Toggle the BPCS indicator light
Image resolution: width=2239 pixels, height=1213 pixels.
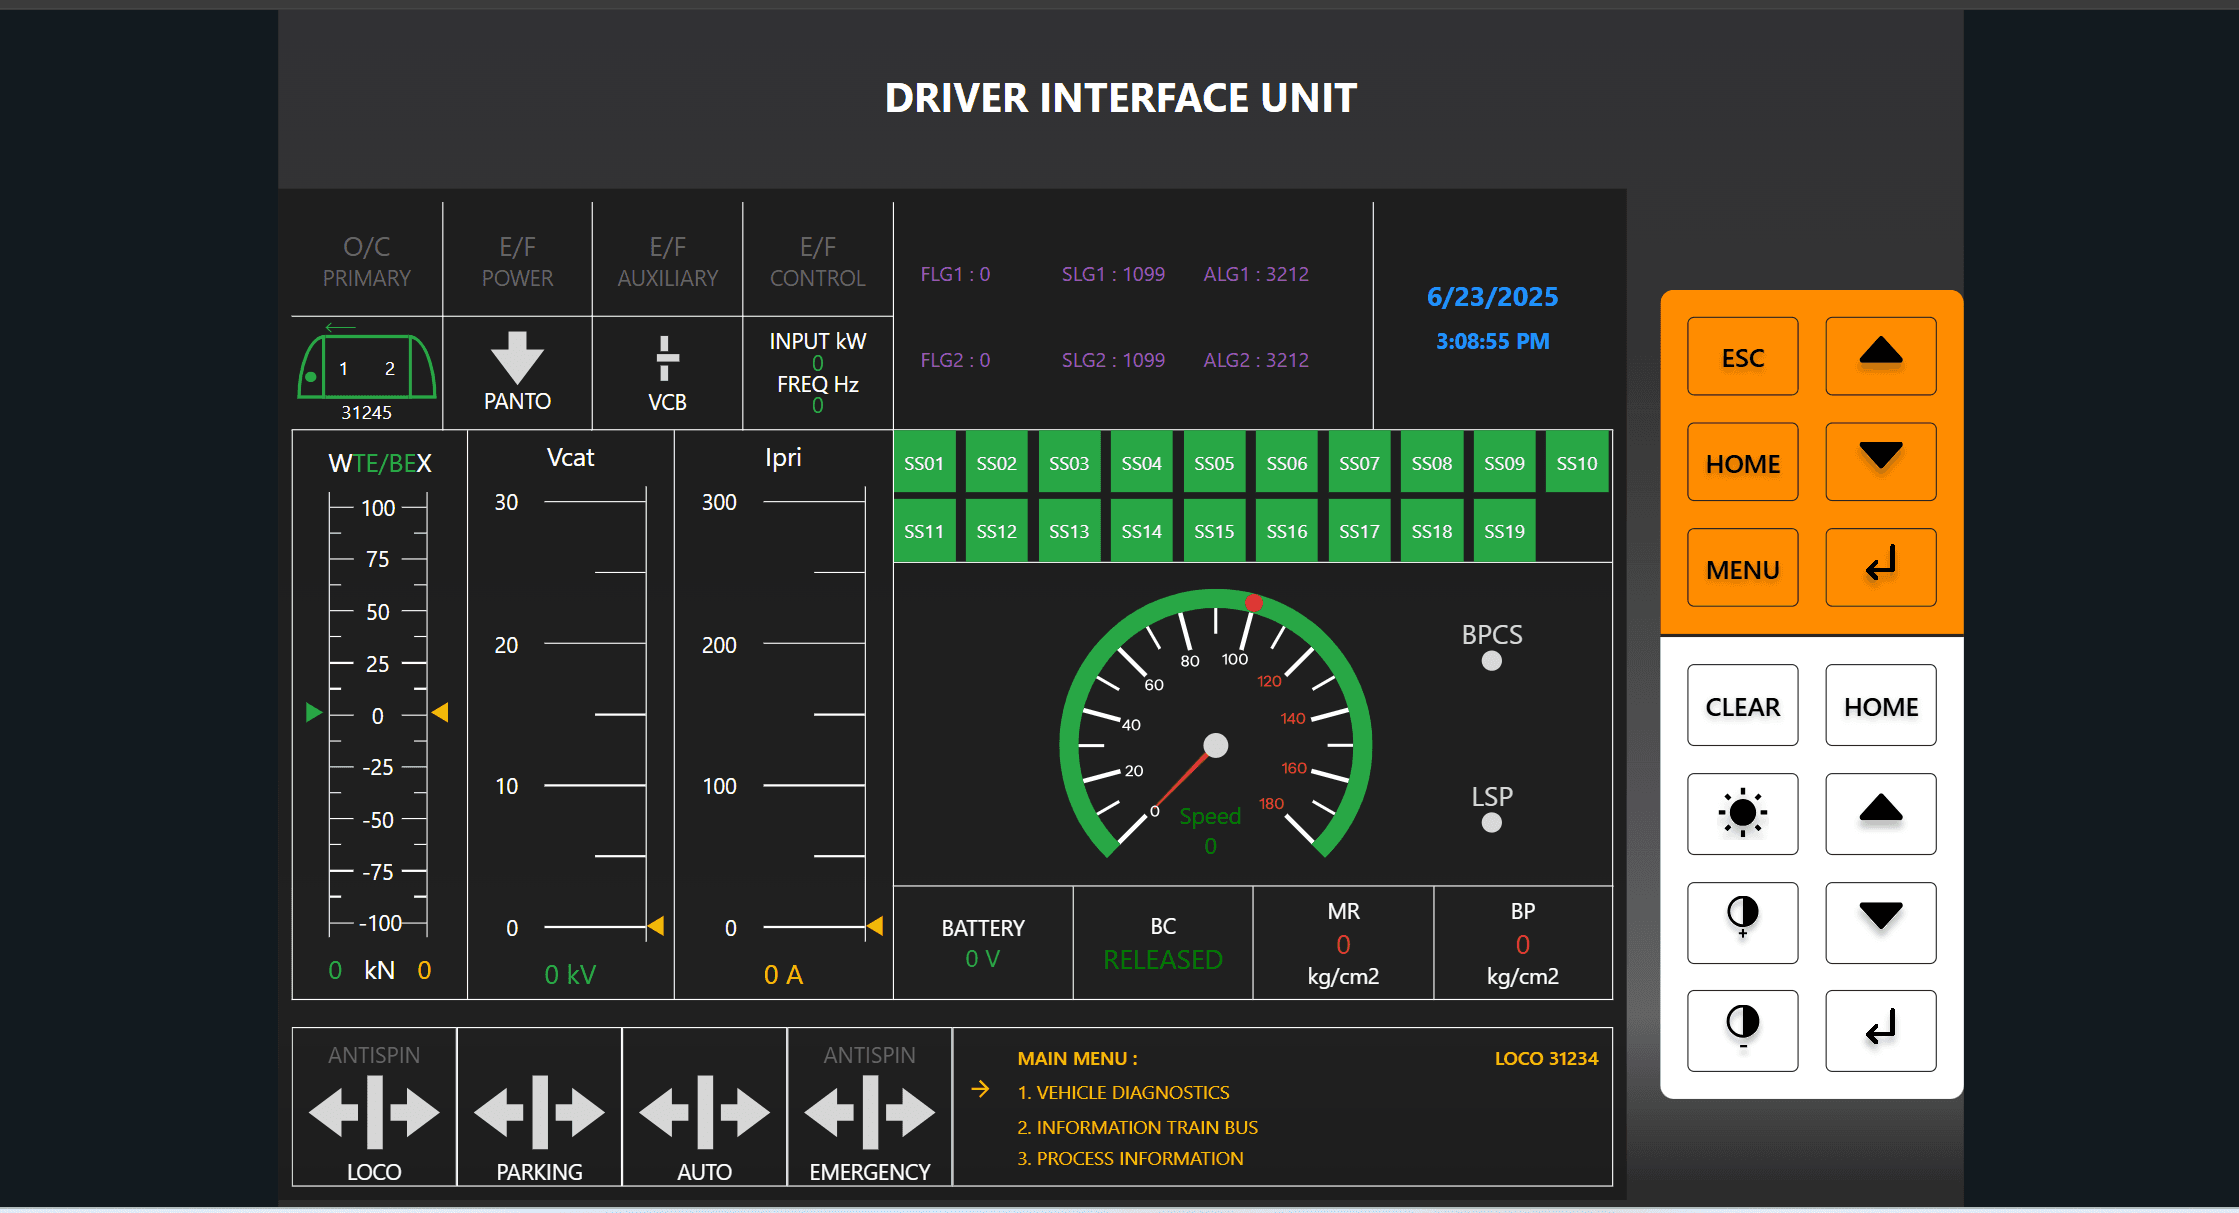[x=1491, y=661]
